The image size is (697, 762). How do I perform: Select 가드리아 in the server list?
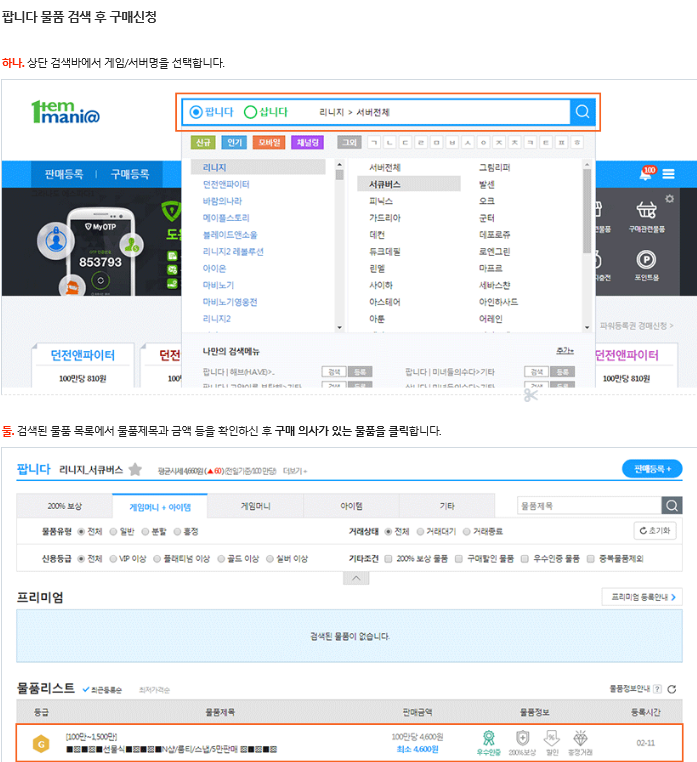[x=384, y=218]
